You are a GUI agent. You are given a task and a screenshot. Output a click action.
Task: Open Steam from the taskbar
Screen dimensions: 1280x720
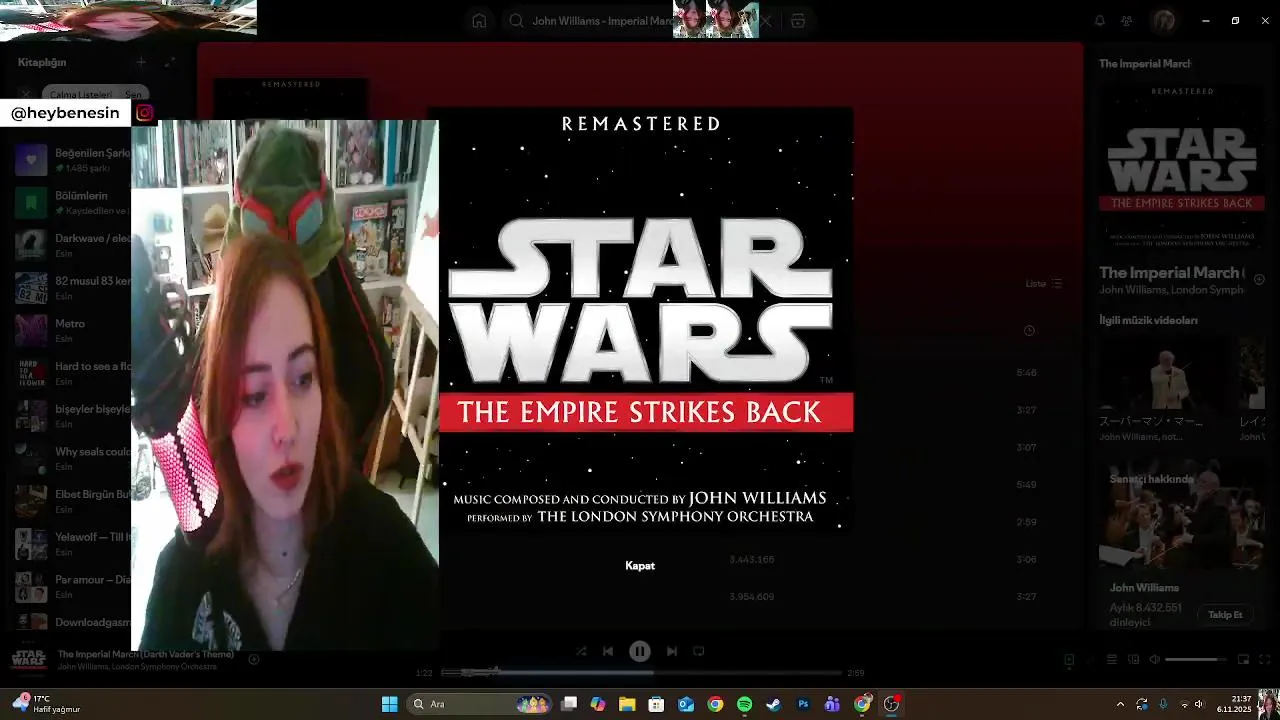[x=773, y=704]
